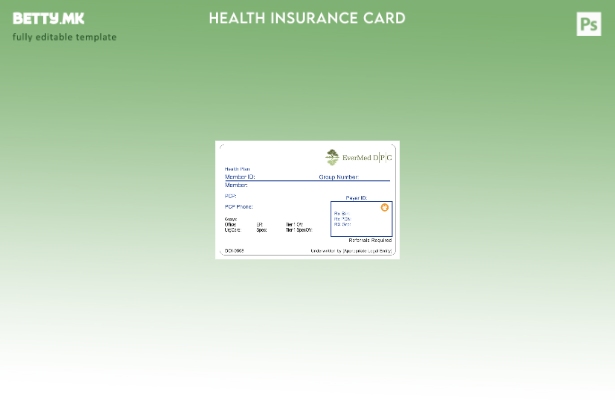The image size is (615, 400).
Task: Click the BETTY.MK logo
Action: [48, 18]
